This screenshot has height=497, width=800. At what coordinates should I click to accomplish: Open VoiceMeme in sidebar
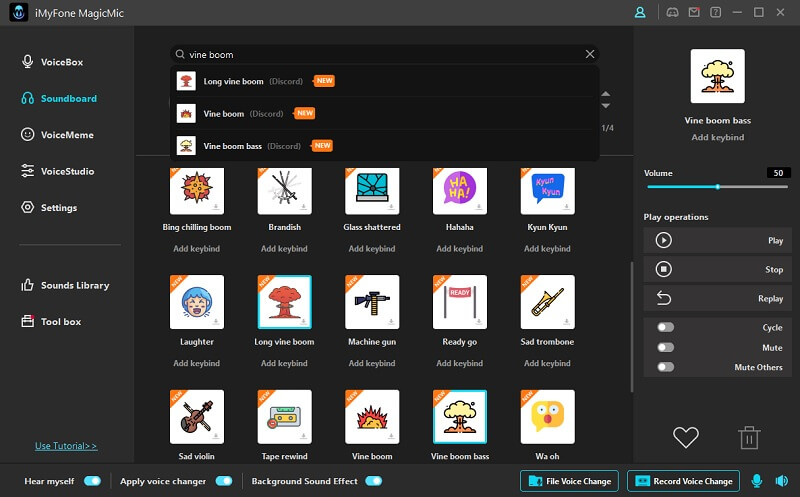pyautogui.click(x=57, y=135)
